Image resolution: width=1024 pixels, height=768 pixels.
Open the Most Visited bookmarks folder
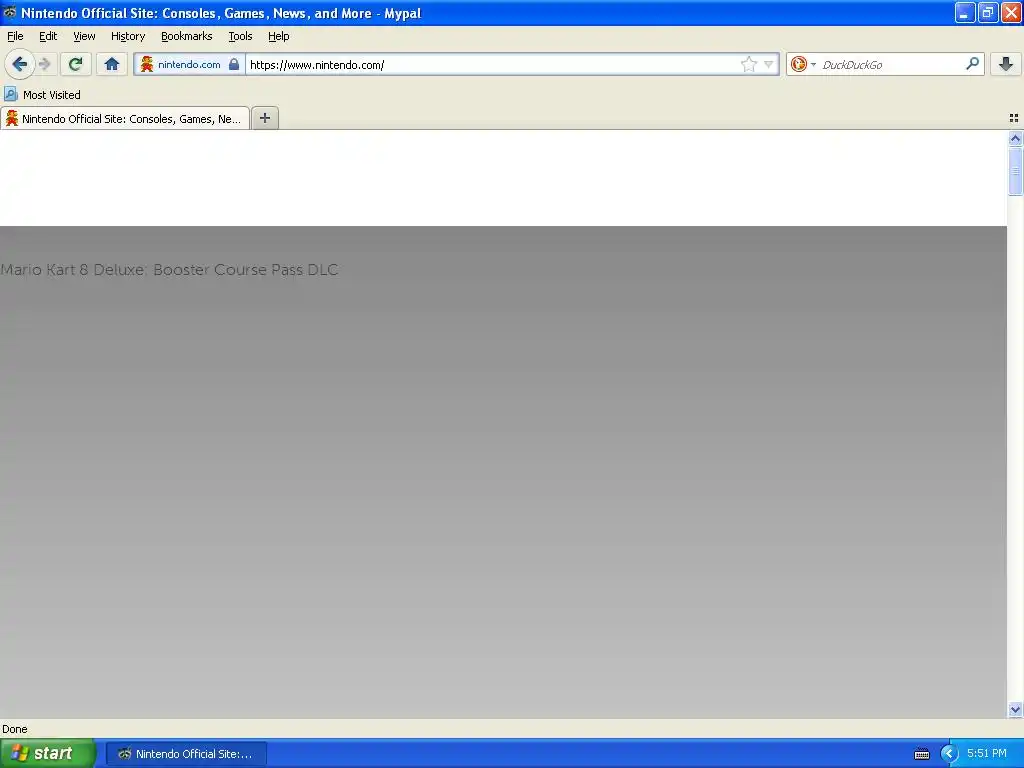tap(42, 95)
